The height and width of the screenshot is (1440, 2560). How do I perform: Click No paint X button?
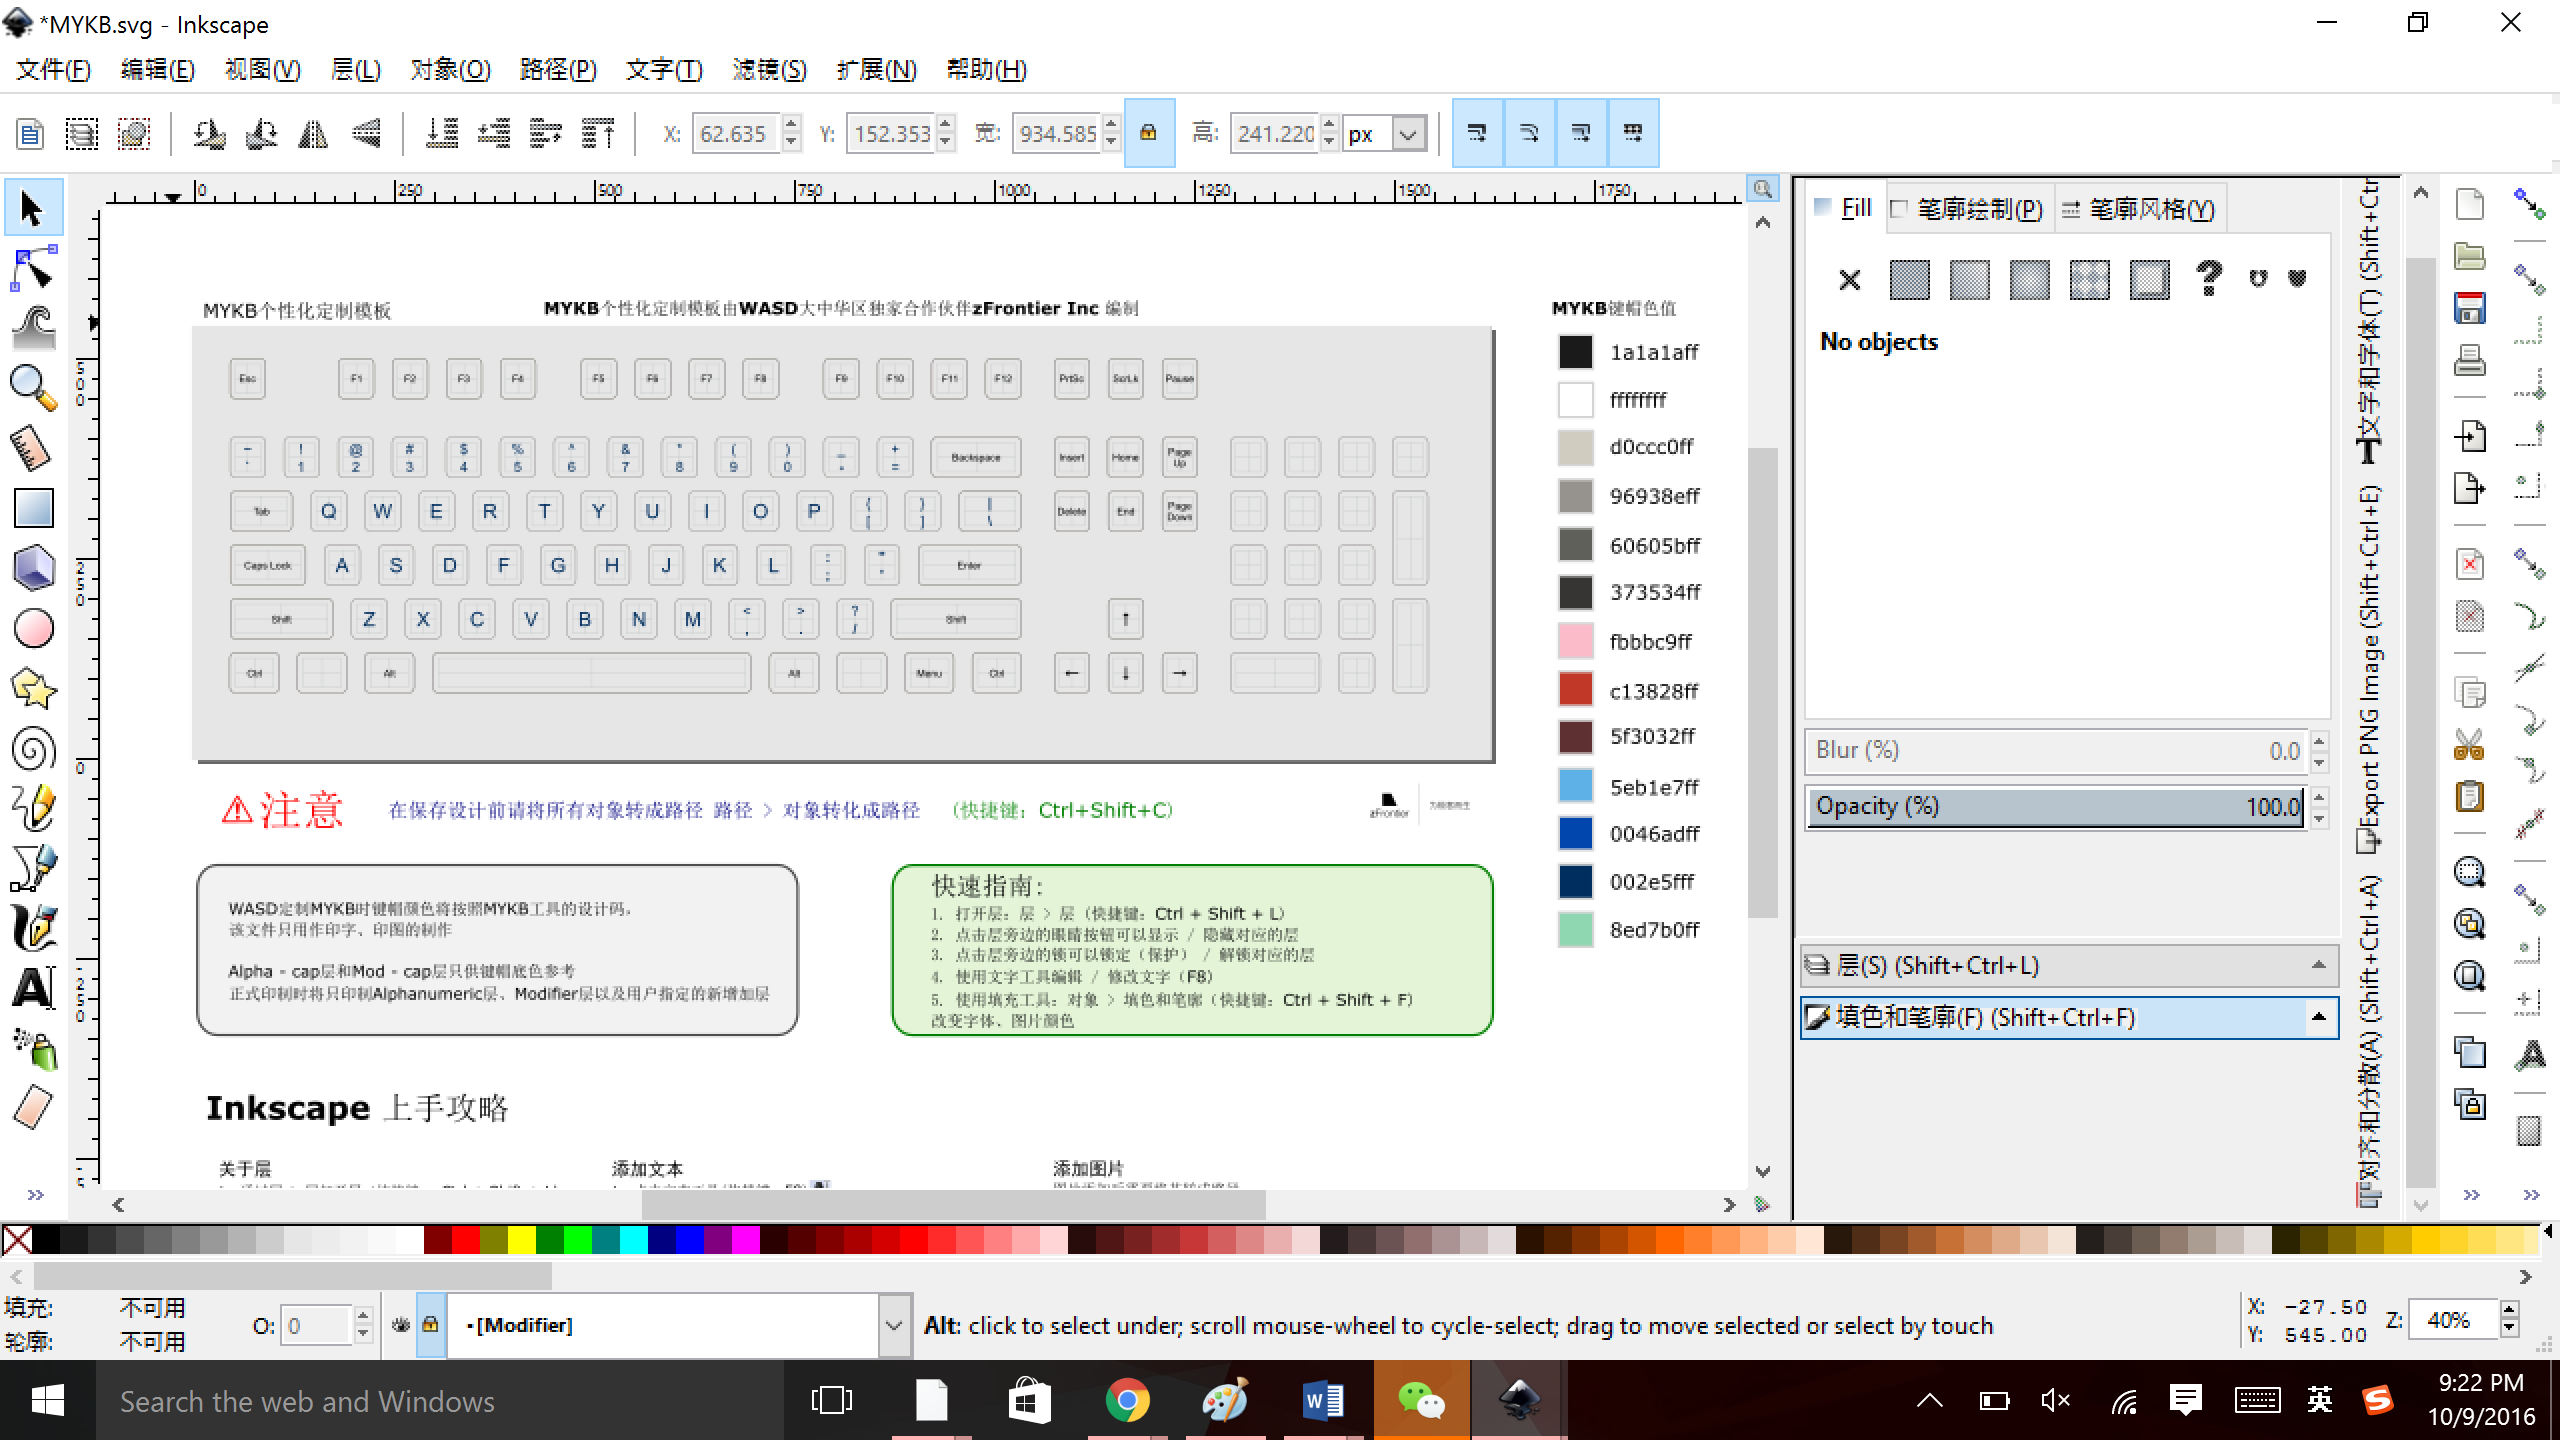pyautogui.click(x=1849, y=280)
